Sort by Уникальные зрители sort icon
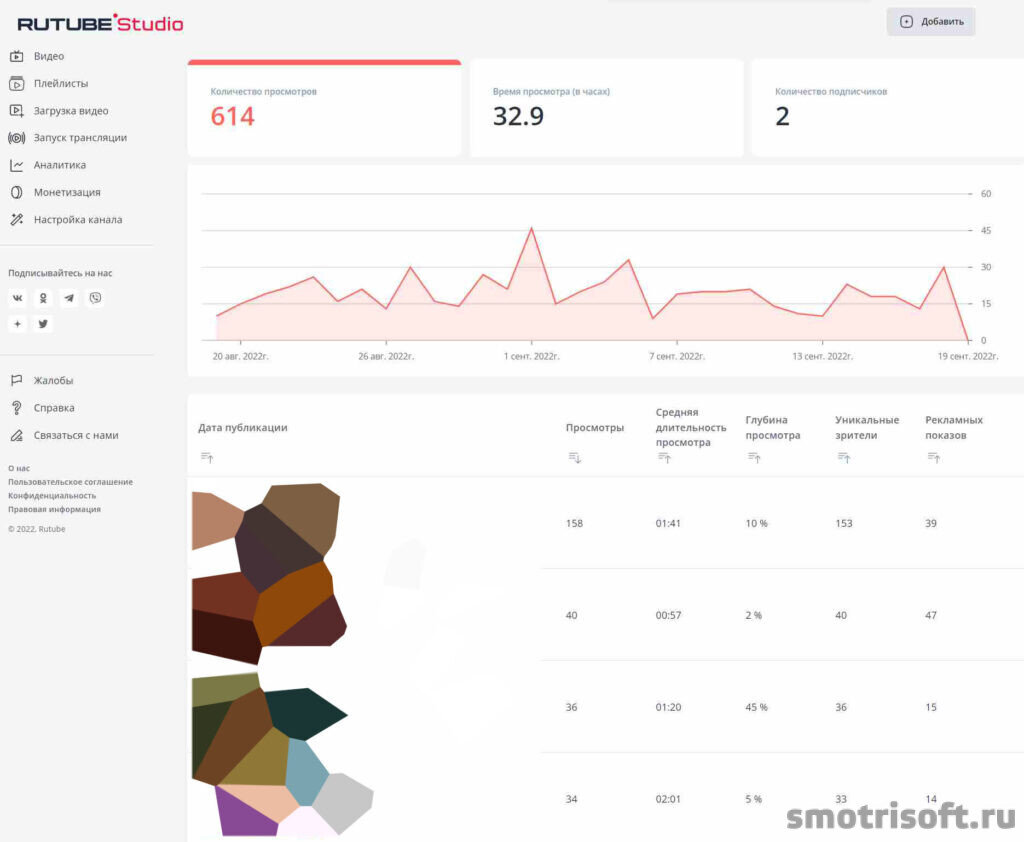1024x842 pixels. tap(844, 457)
